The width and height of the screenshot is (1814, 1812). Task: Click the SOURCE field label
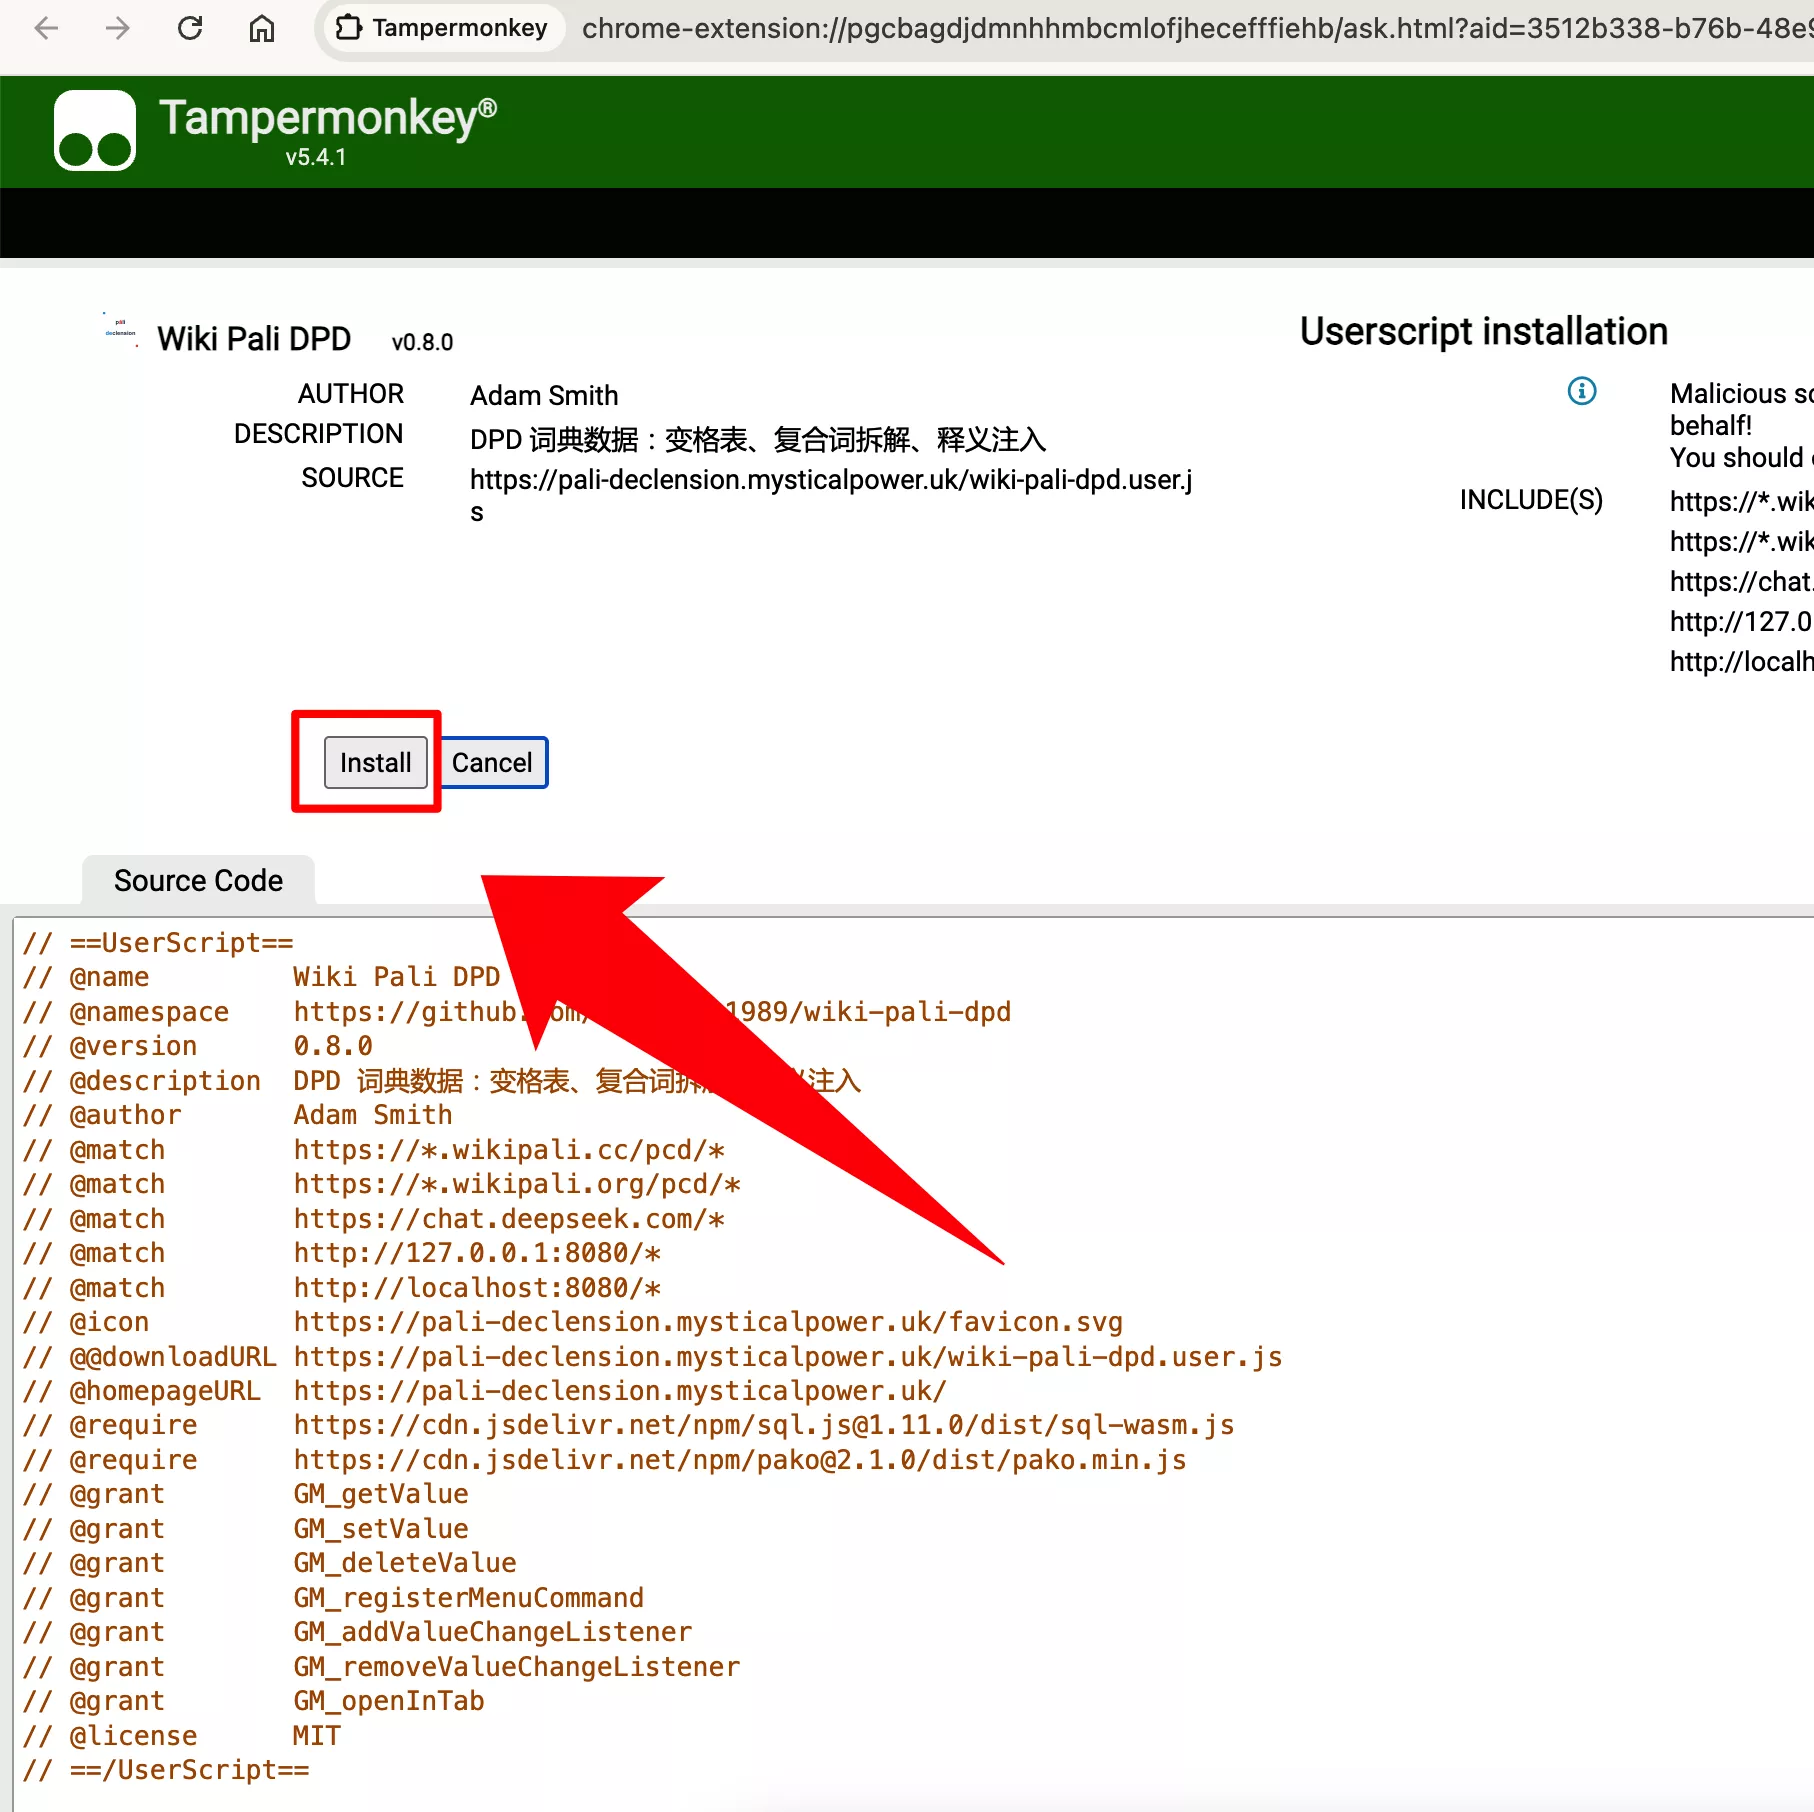353,478
